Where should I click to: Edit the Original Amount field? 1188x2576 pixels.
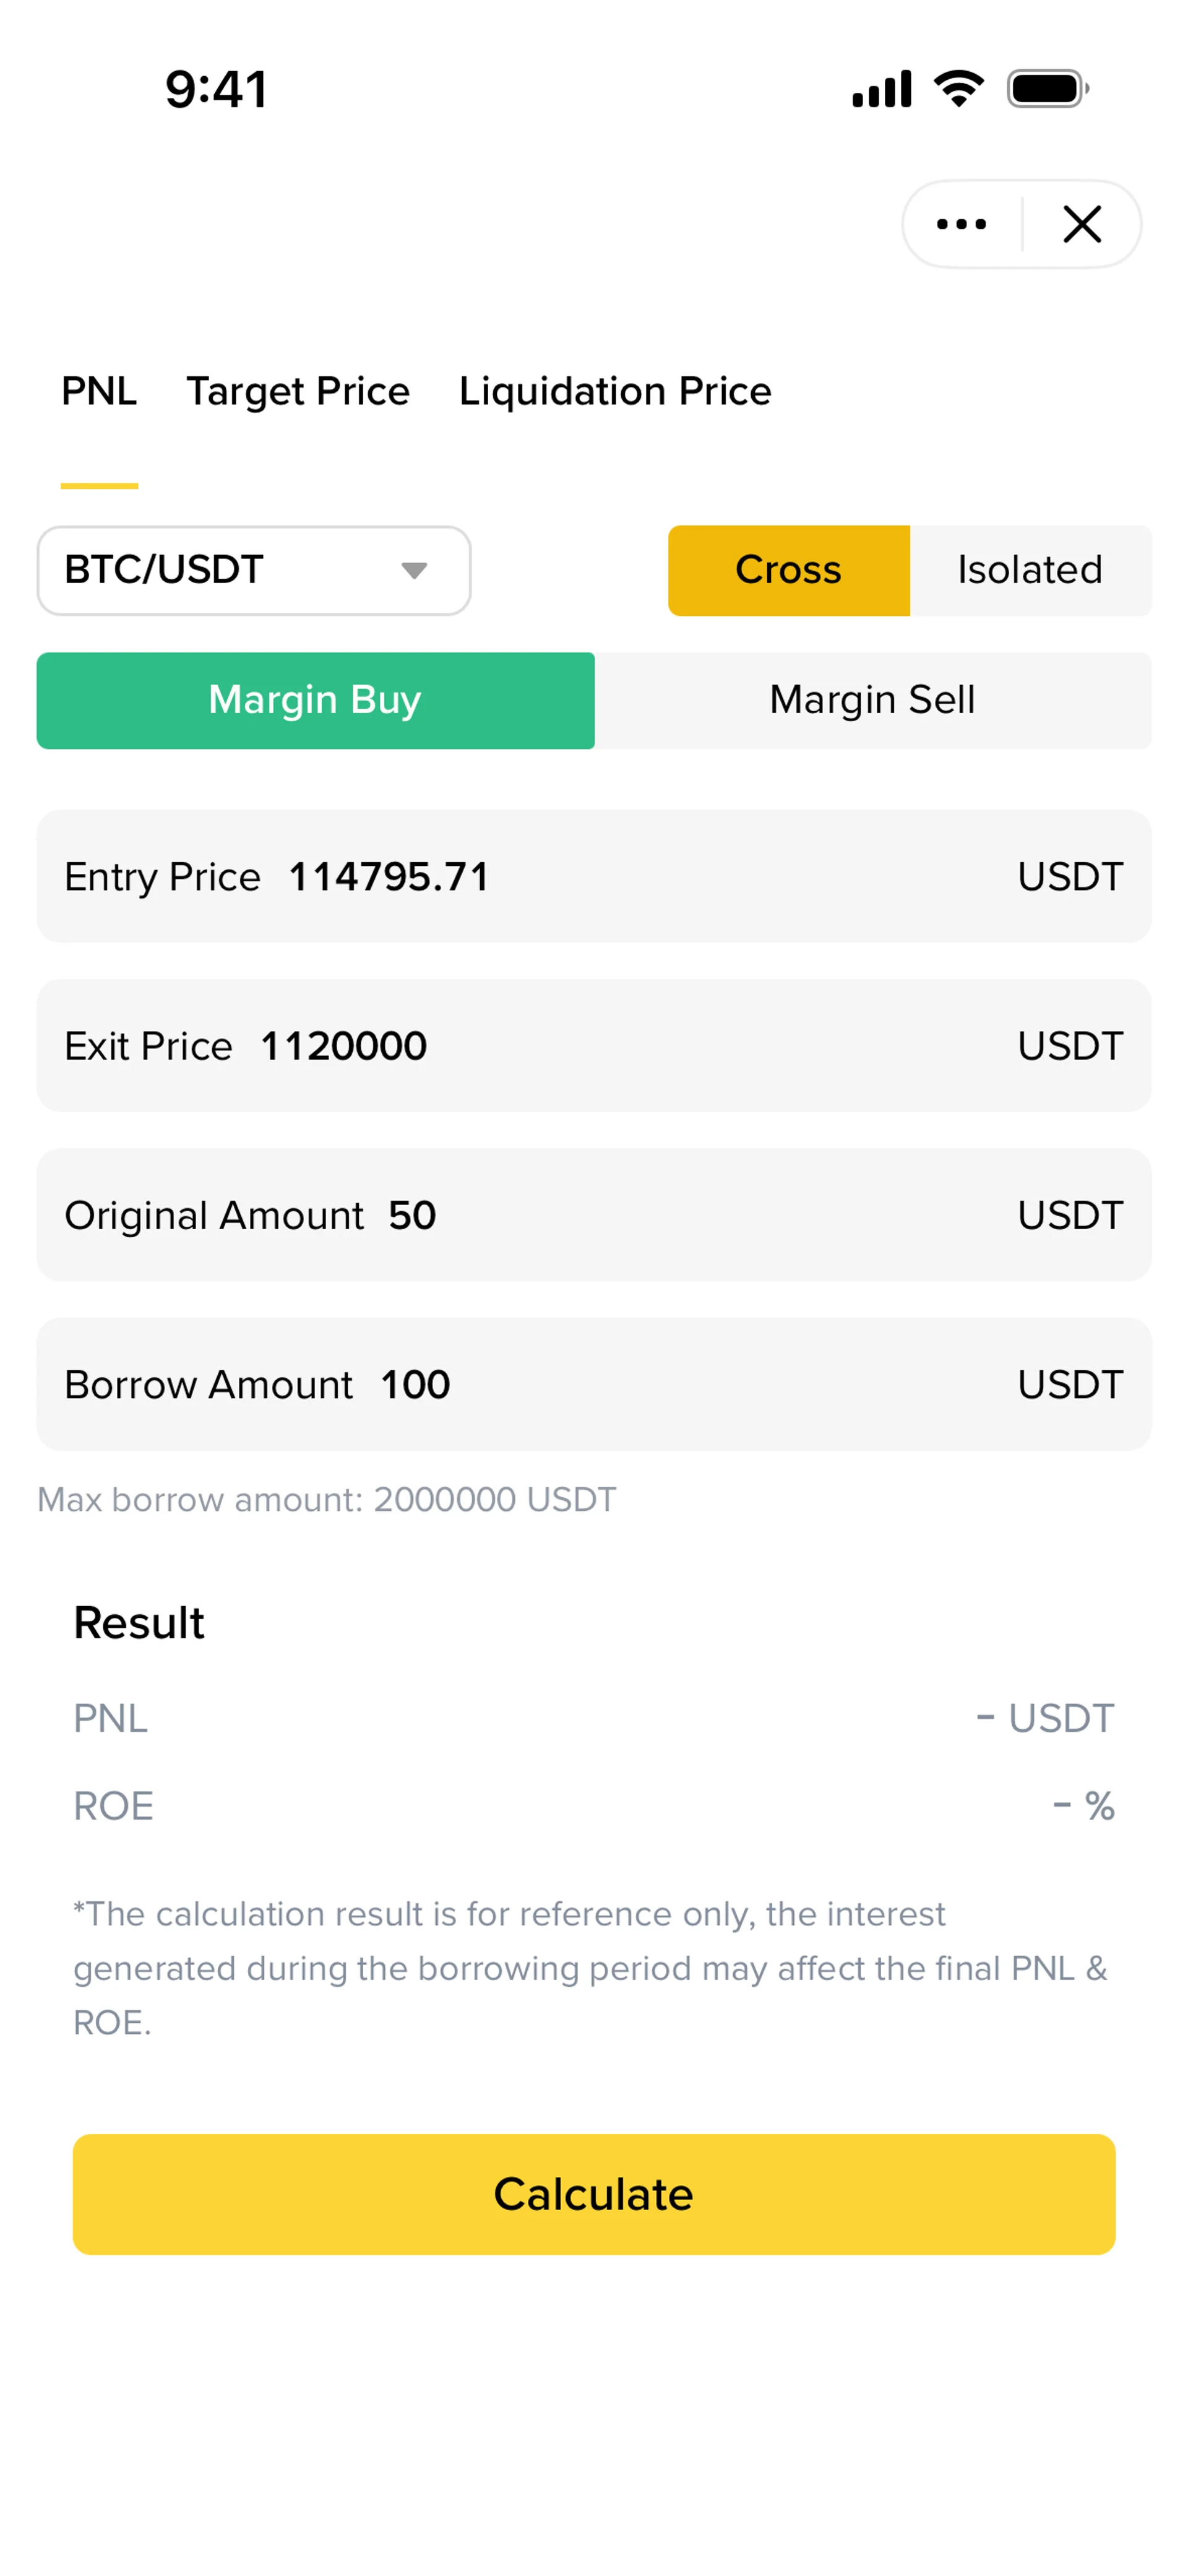coord(594,1215)
